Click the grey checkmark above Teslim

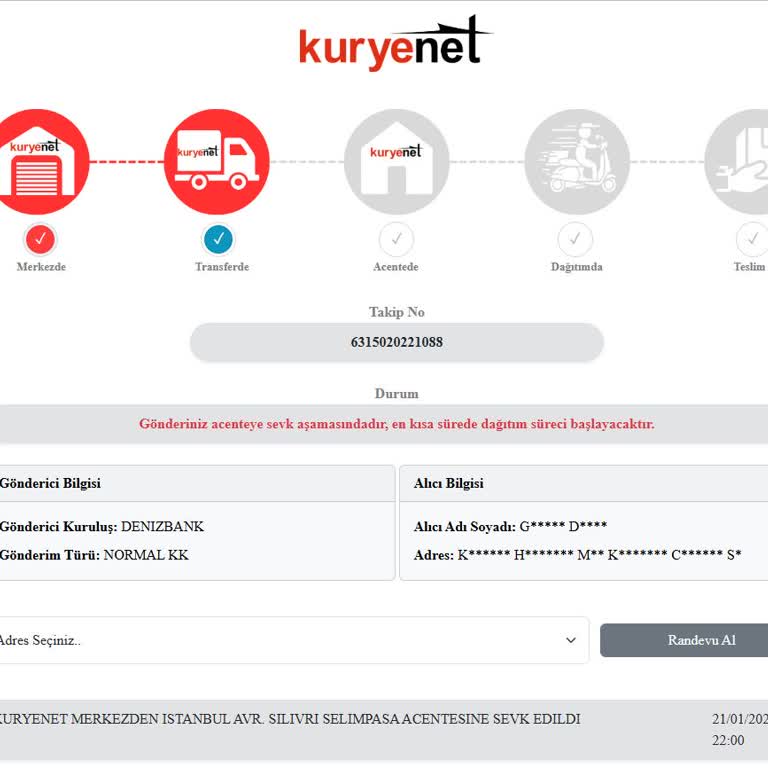(752, 239)
